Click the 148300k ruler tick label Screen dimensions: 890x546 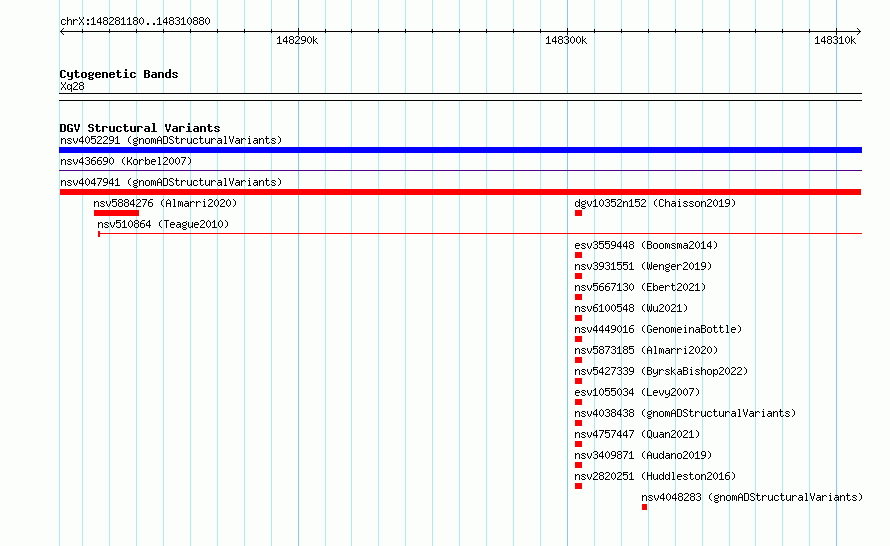(566, 40)
